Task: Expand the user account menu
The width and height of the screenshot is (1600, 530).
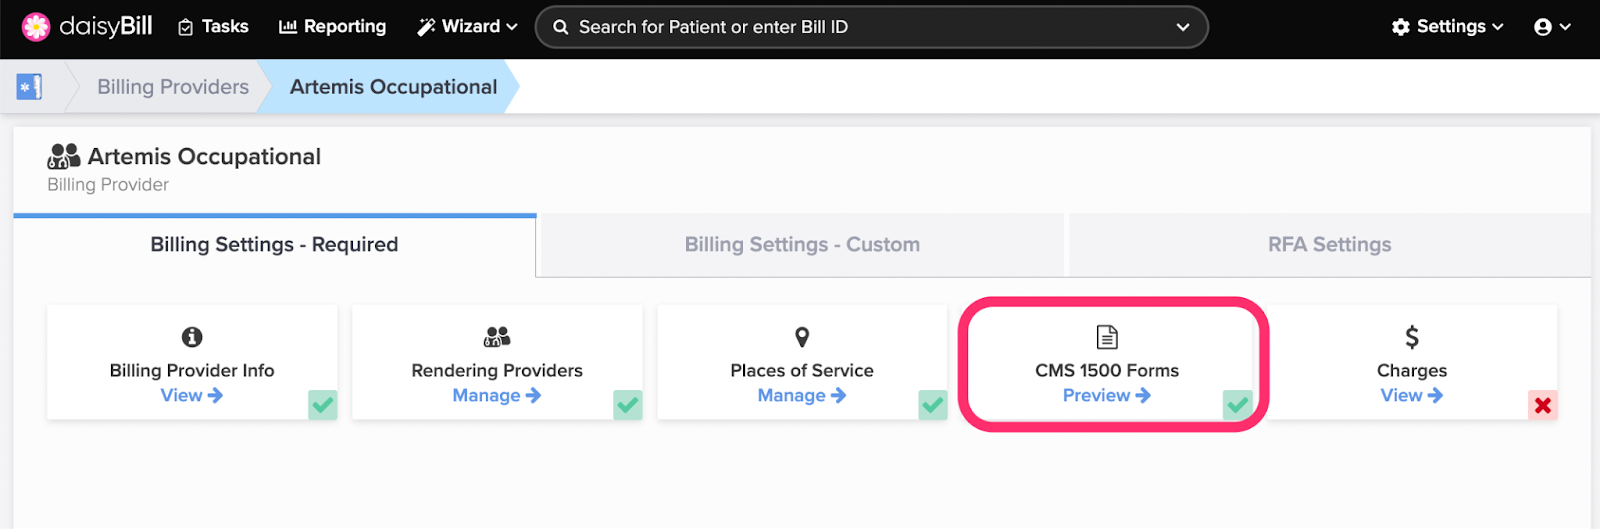Action: click(1552, 27)
